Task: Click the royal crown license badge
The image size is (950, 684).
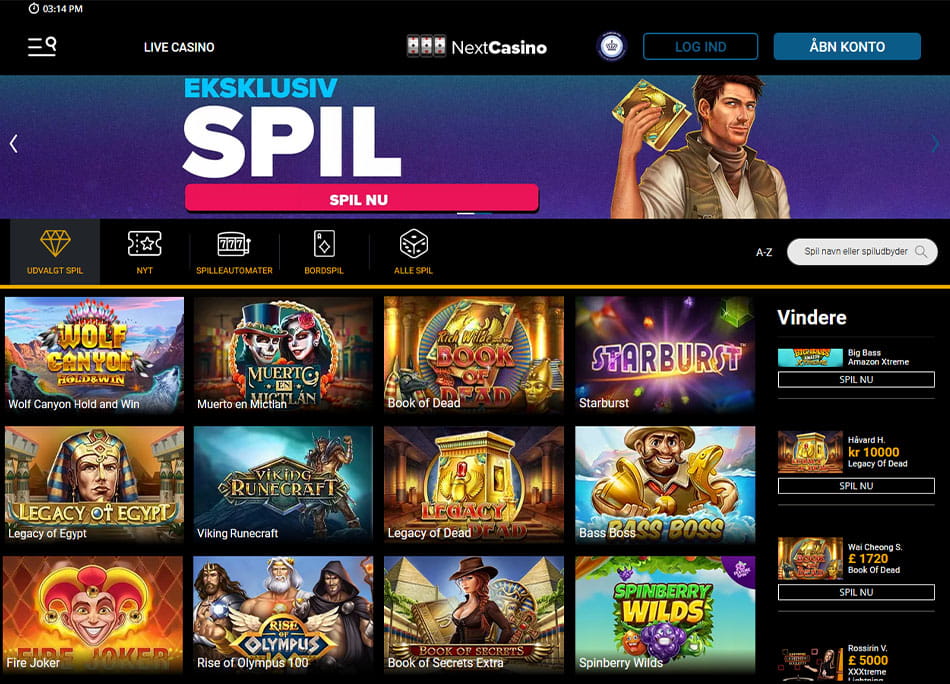Action: (611, 47)
